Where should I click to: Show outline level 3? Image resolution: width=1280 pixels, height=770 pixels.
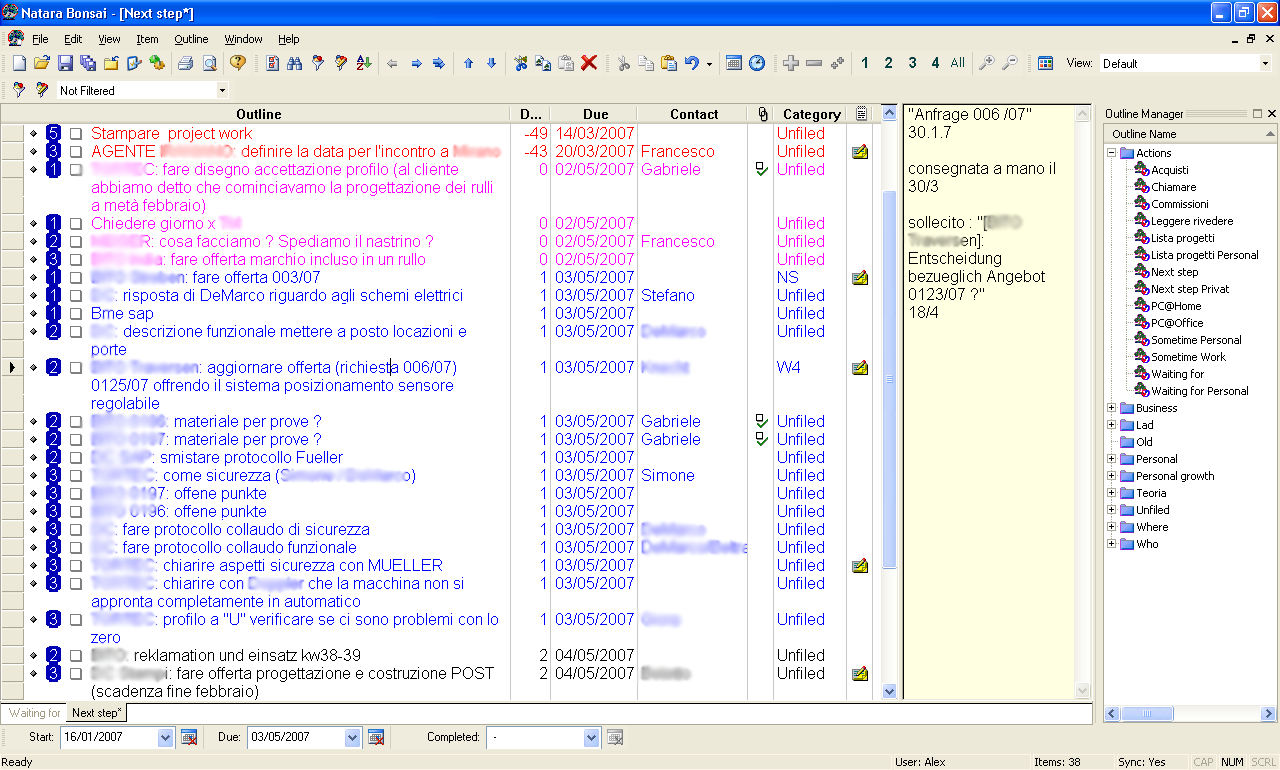(x=912, y=63)
